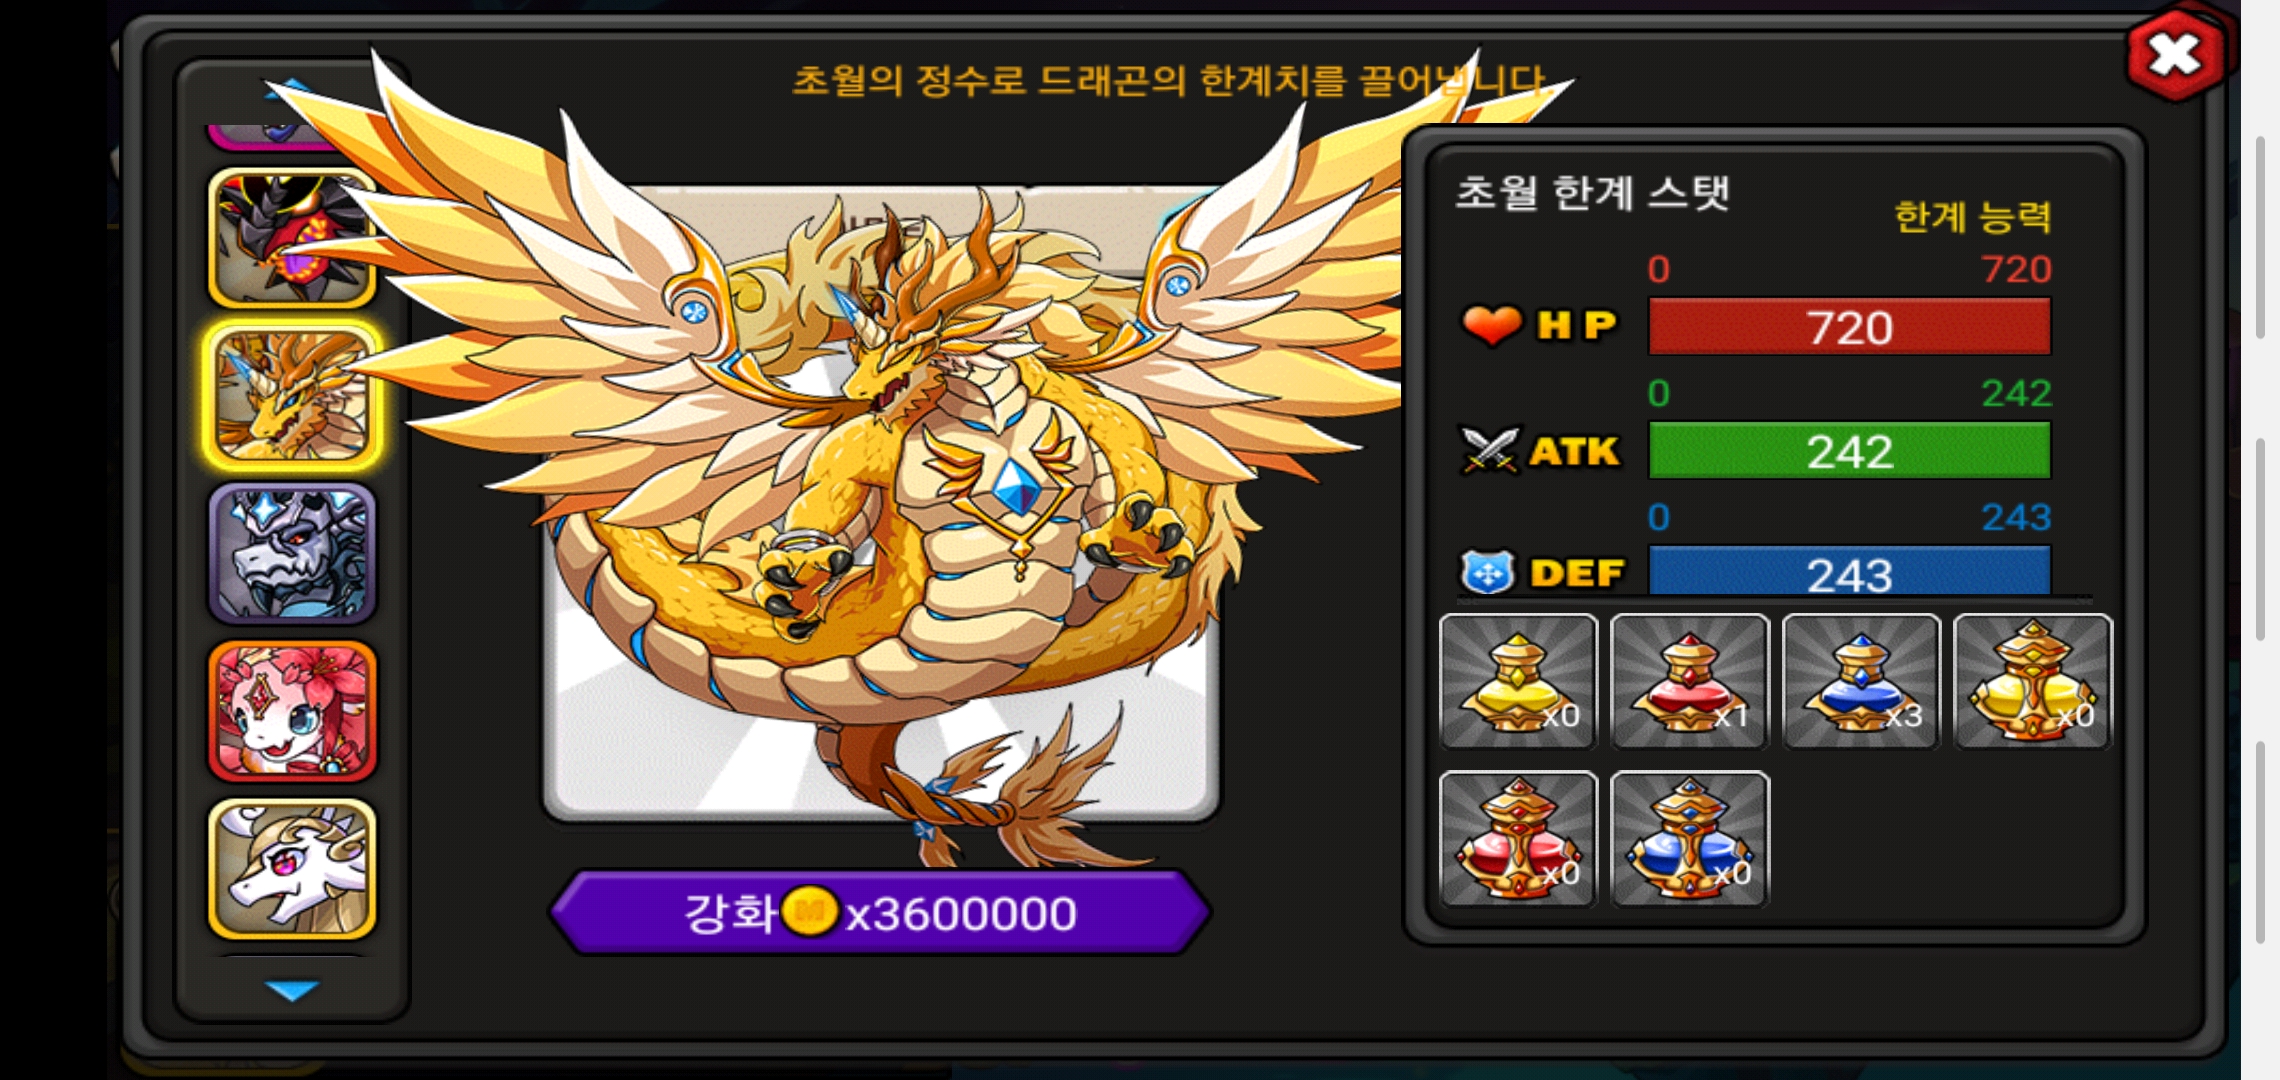Select the large blue essence potion
Viewport: 2280px width, 1080px height.
pos(1690,839)
